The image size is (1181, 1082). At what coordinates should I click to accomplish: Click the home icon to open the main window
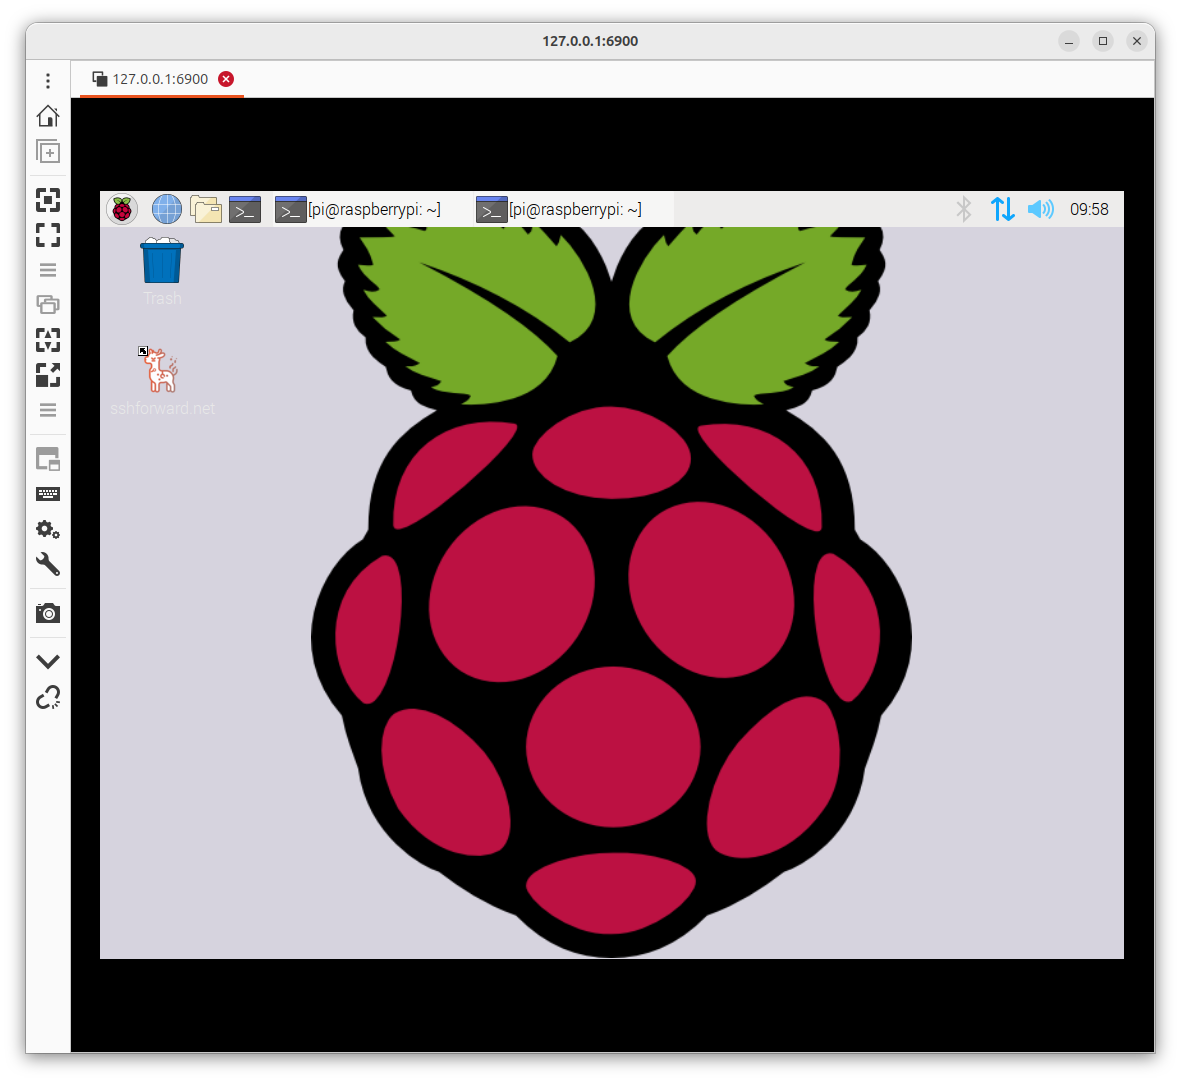[47, 116]
